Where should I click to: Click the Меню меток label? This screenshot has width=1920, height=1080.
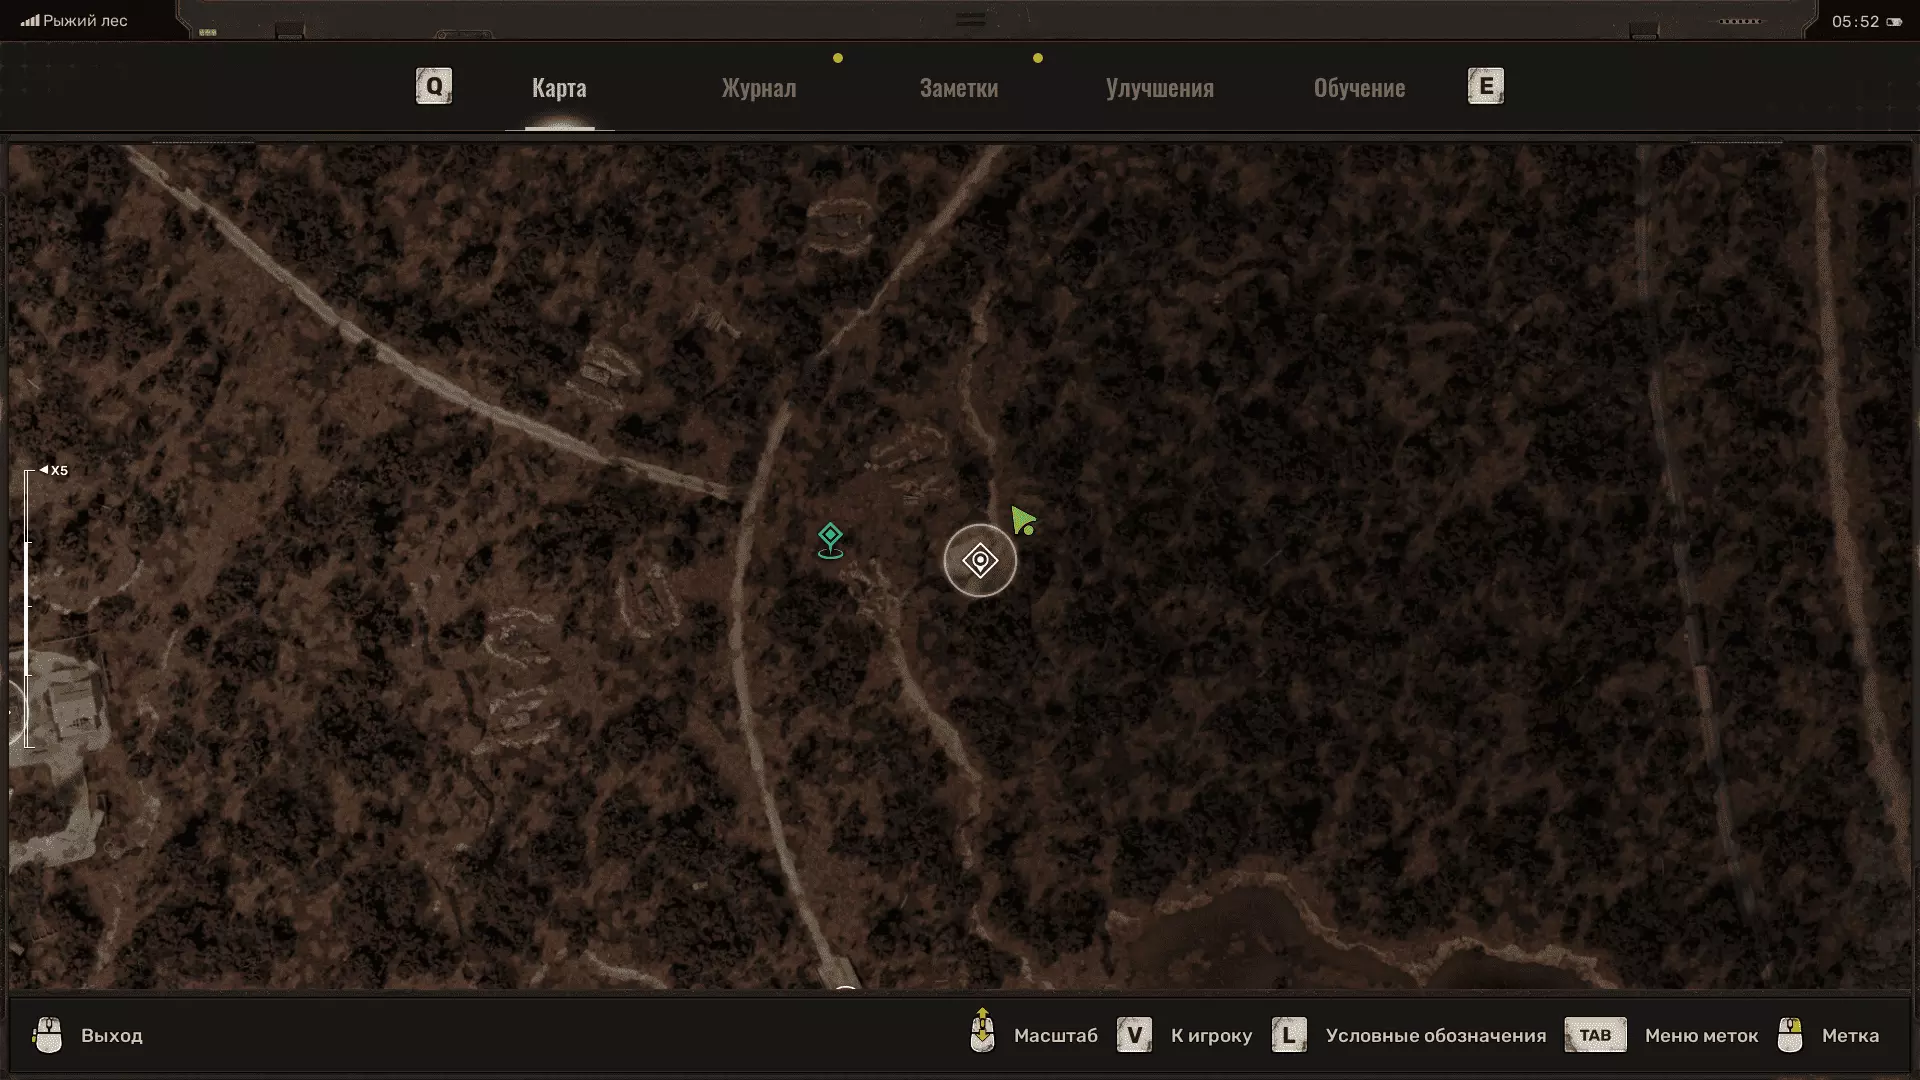pyautogui.click(x=1701, y=1036)
